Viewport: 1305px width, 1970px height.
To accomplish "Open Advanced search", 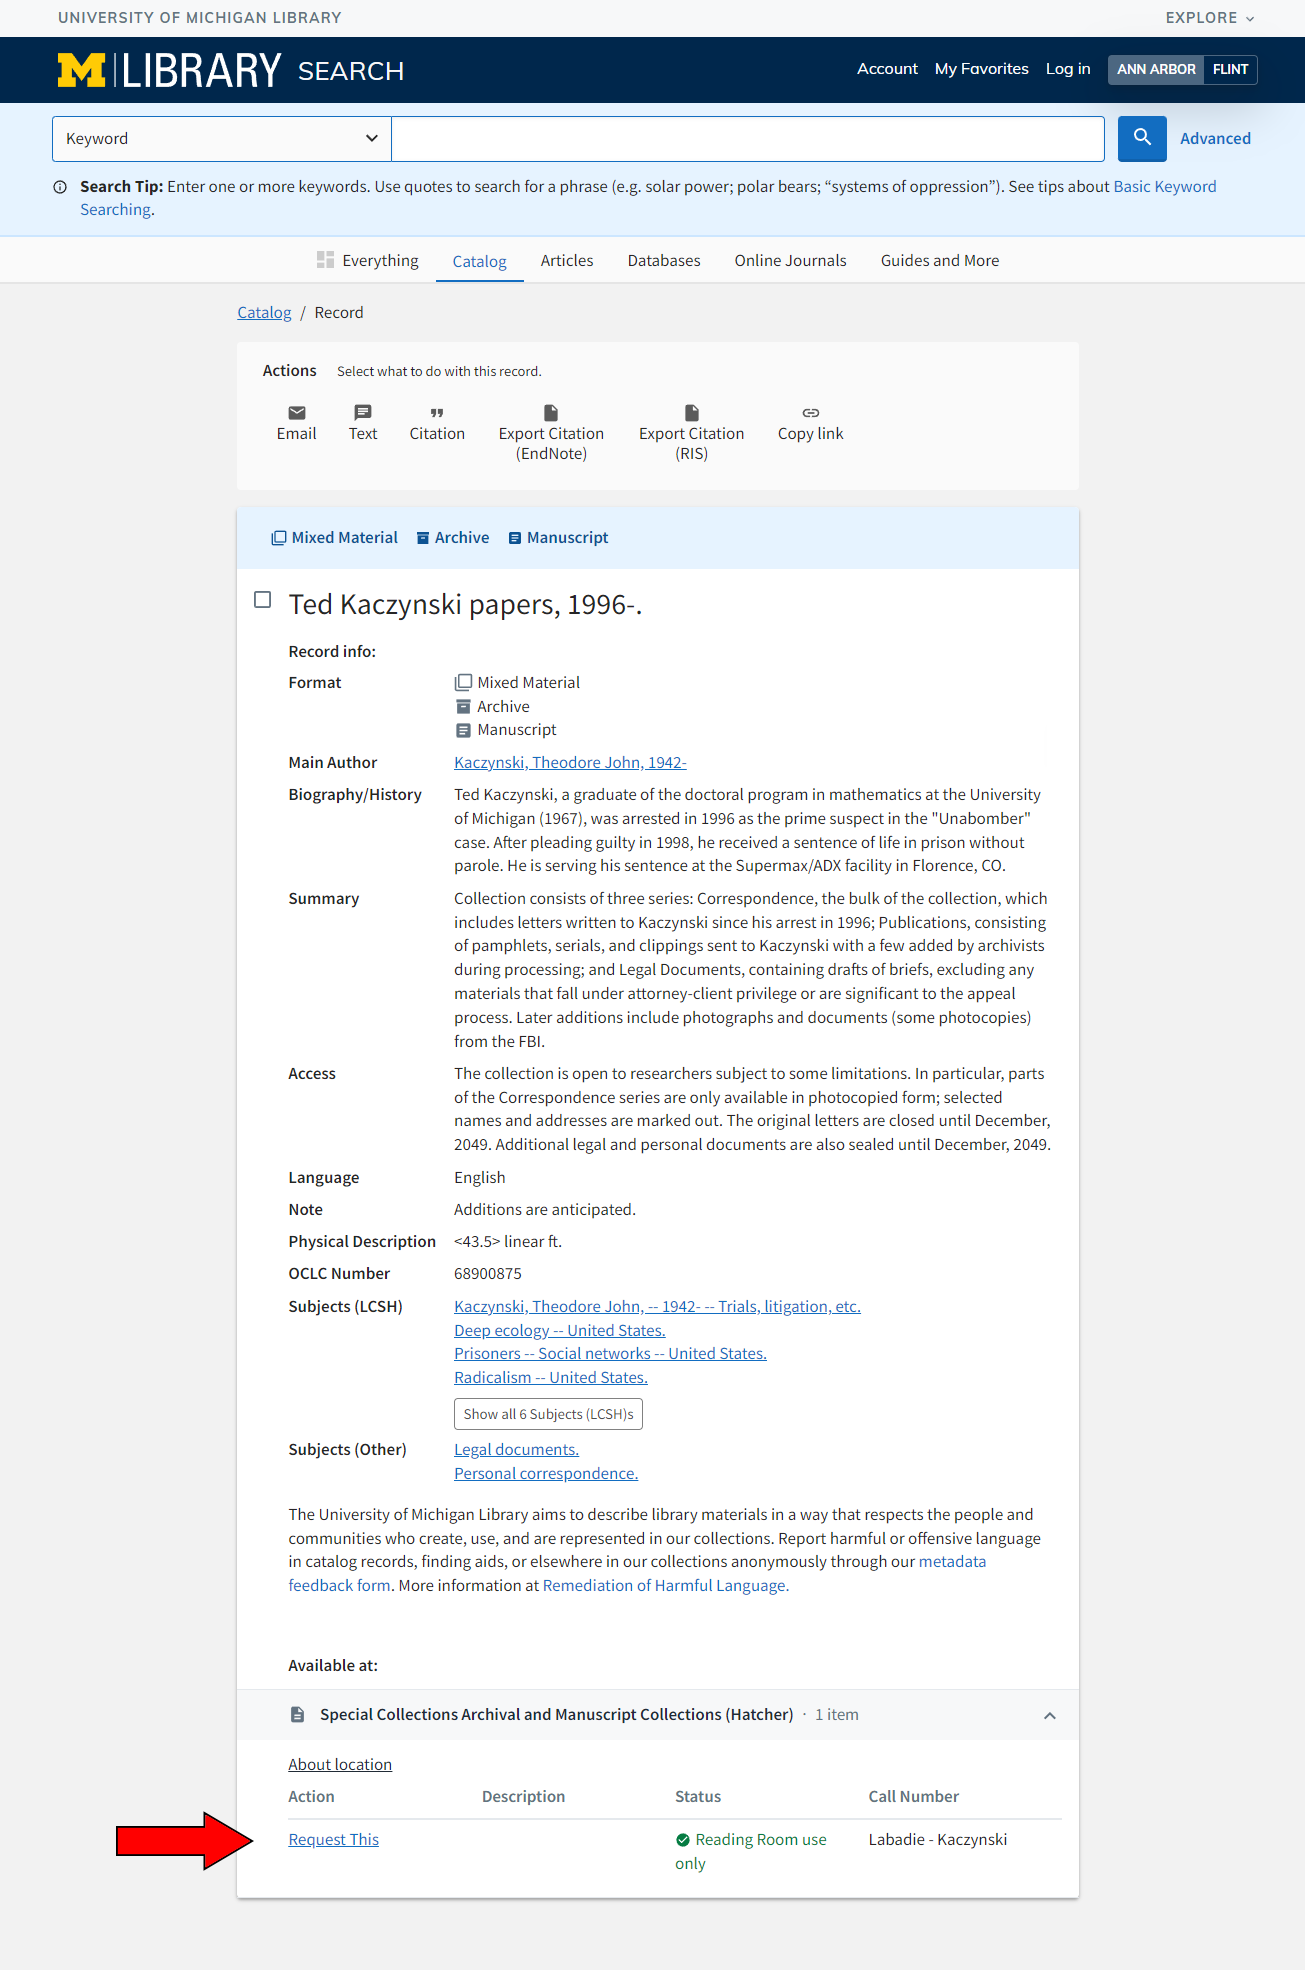I will [x=1215, y=139].
